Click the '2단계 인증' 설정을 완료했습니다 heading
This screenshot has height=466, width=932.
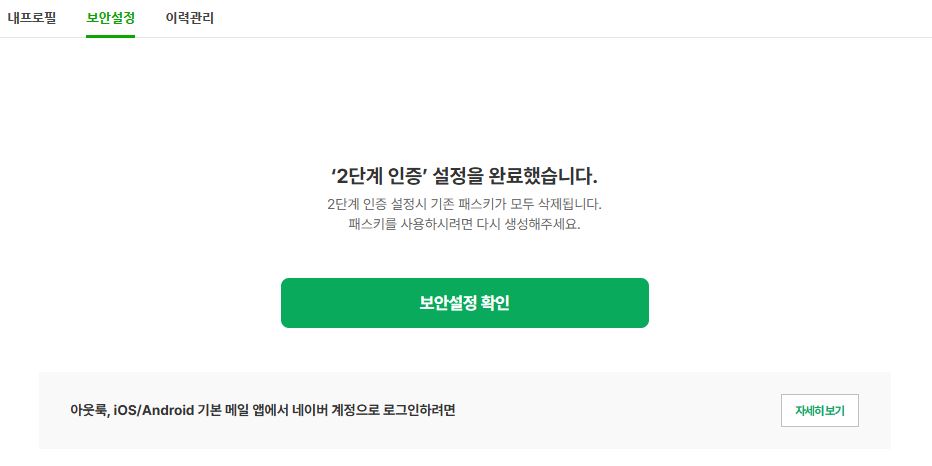click(x=464, y=177)
